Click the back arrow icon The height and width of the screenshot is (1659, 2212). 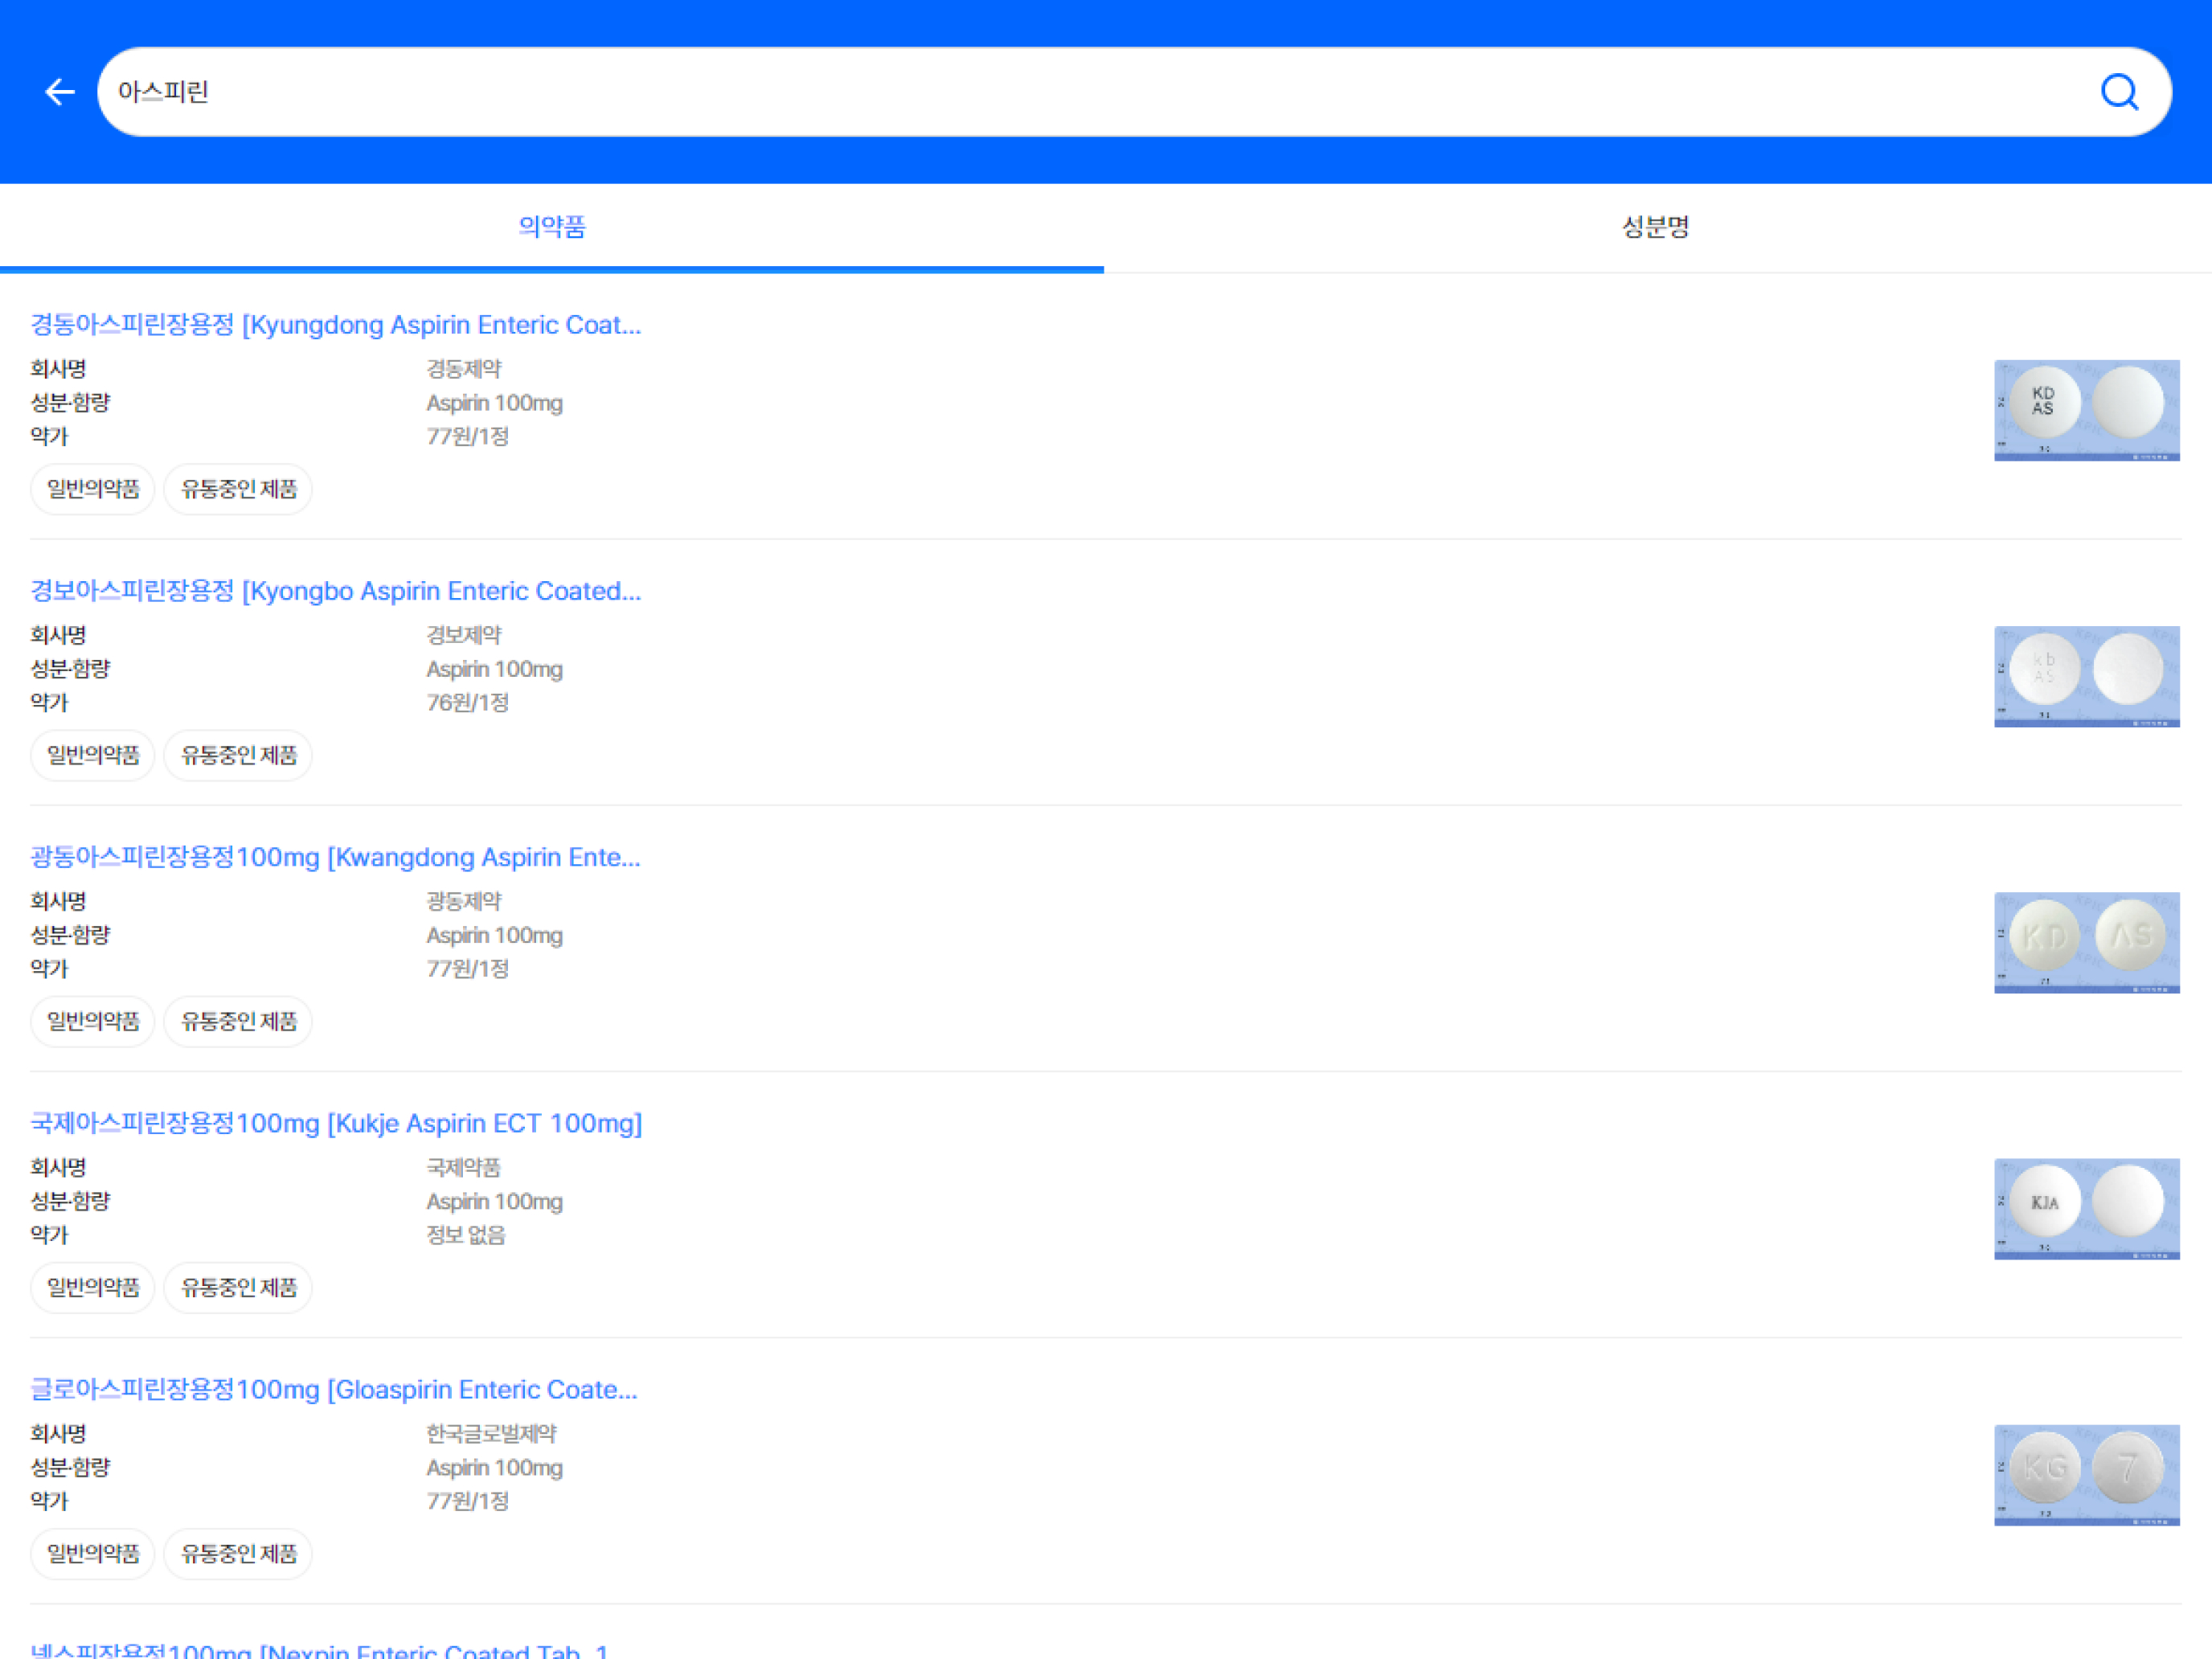(60, 92)
